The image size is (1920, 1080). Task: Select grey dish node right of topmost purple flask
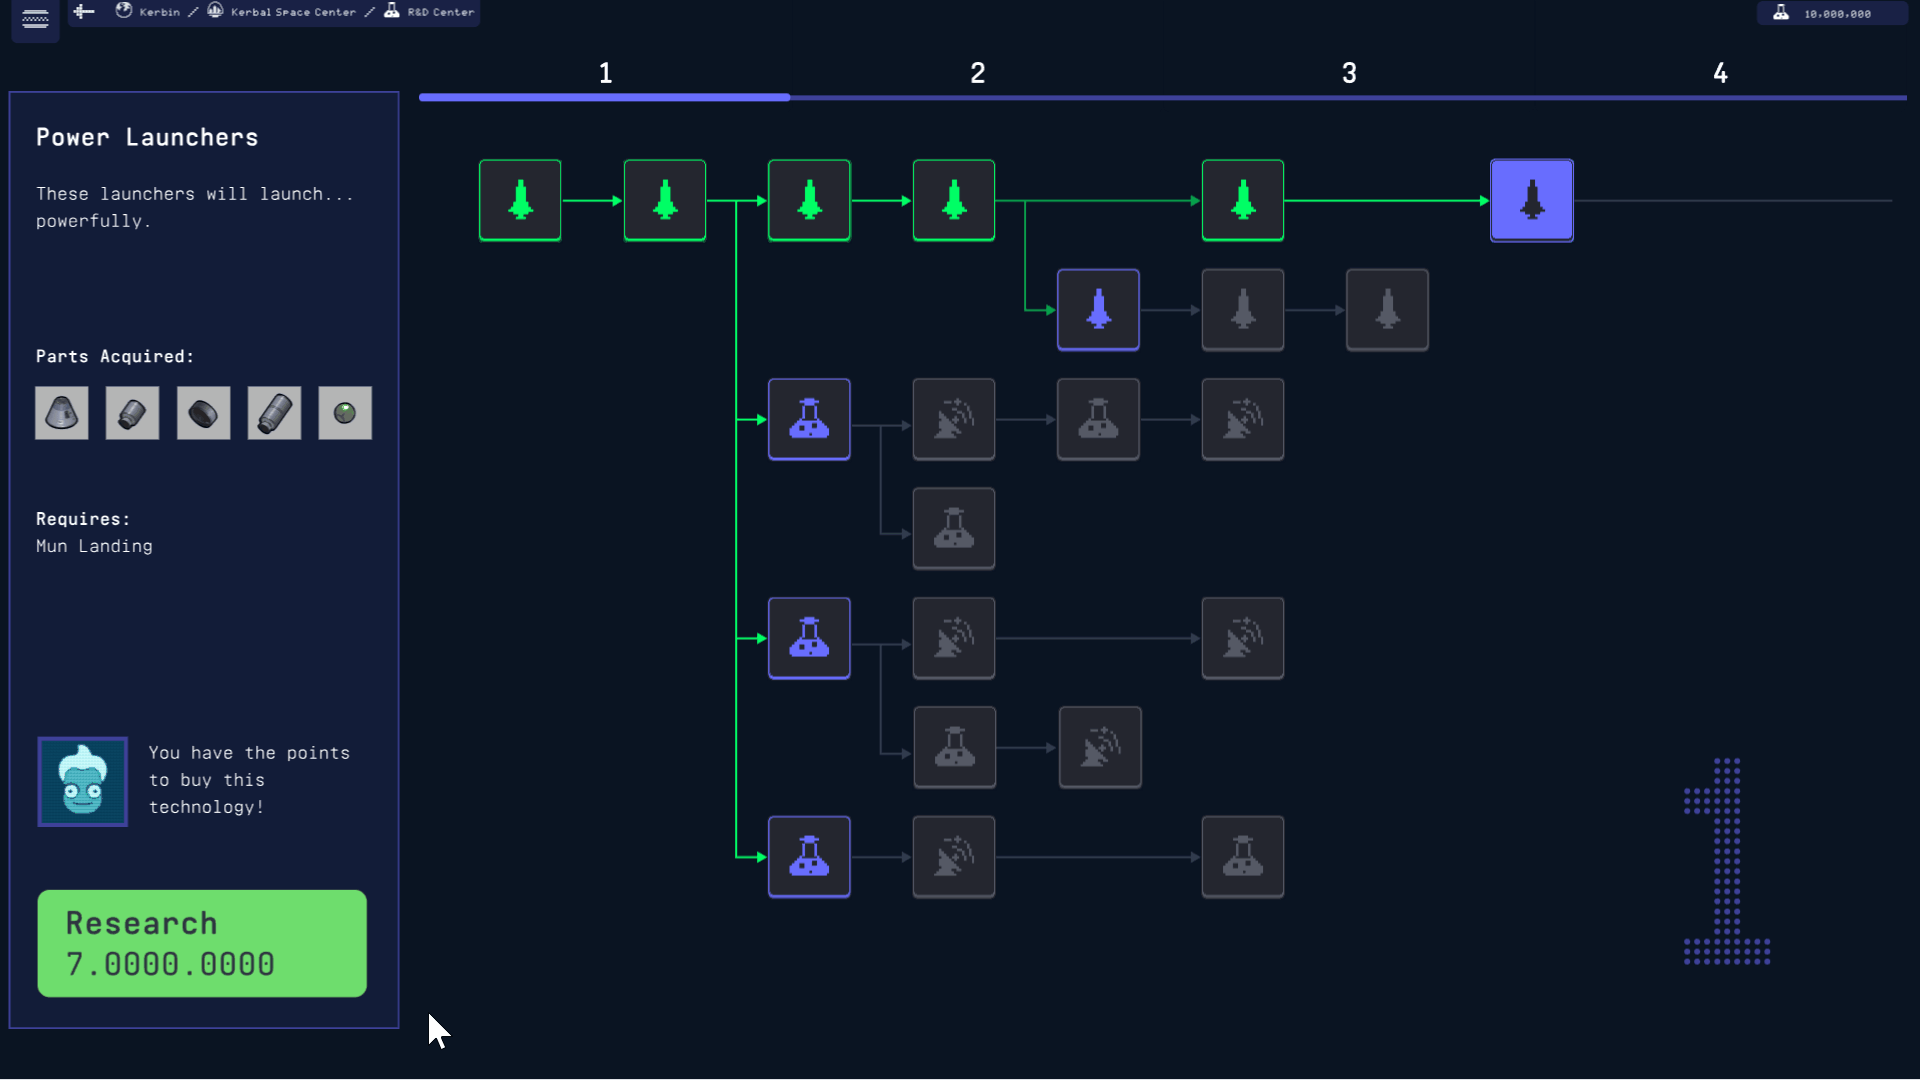click(954, 419)
